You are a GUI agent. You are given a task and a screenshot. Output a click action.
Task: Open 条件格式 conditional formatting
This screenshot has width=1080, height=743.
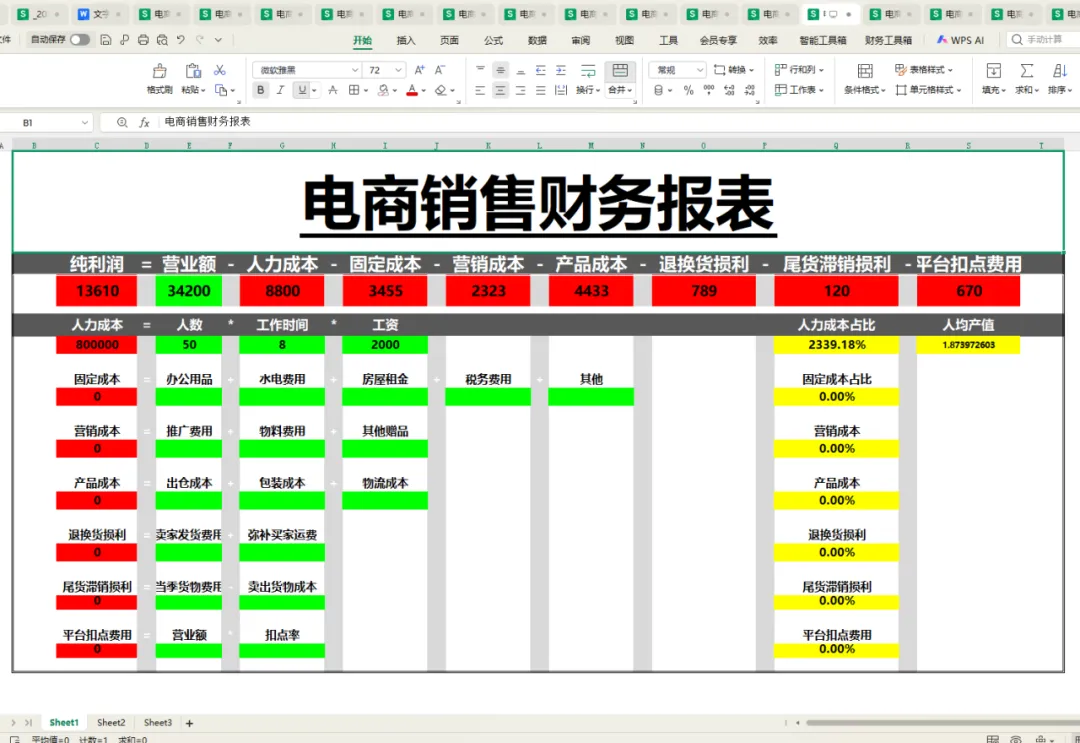click(865, 79)
